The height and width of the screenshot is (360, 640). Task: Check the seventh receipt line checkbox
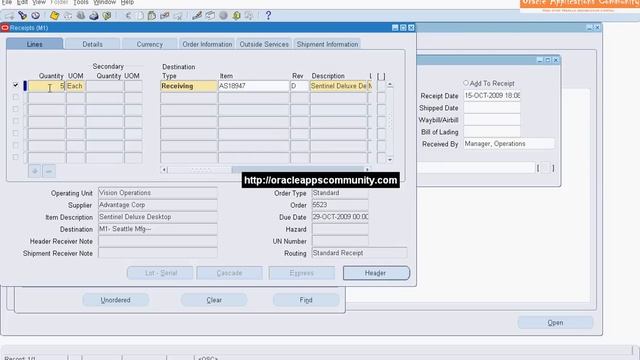point(16,157)
